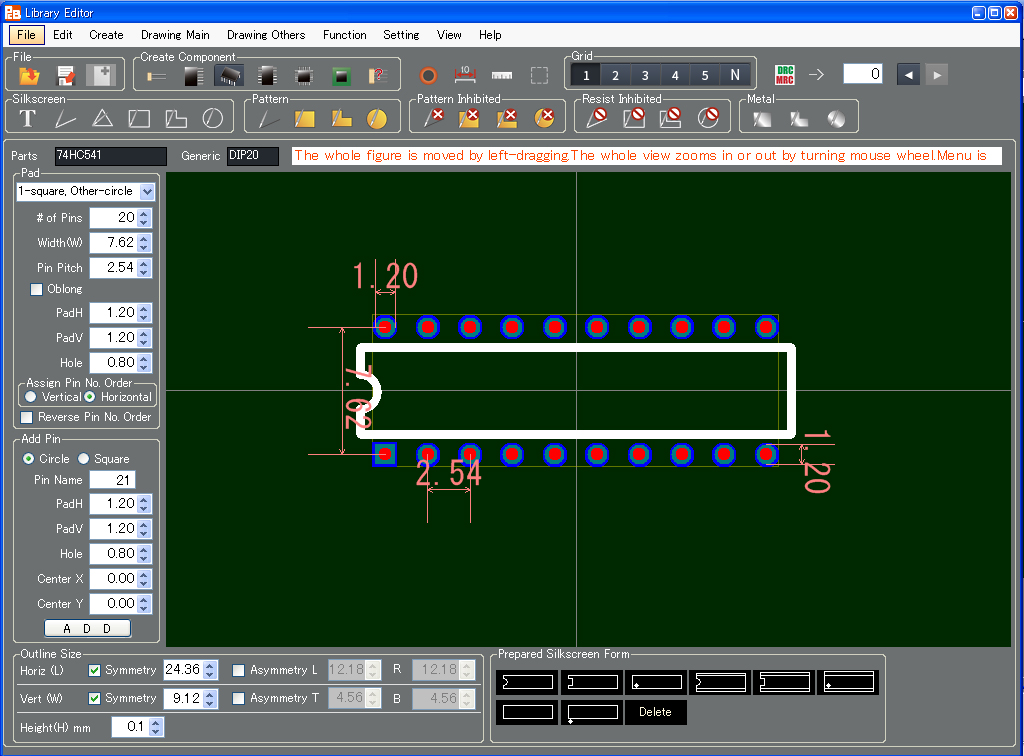Check Reverse Pin No. Order

28,417
